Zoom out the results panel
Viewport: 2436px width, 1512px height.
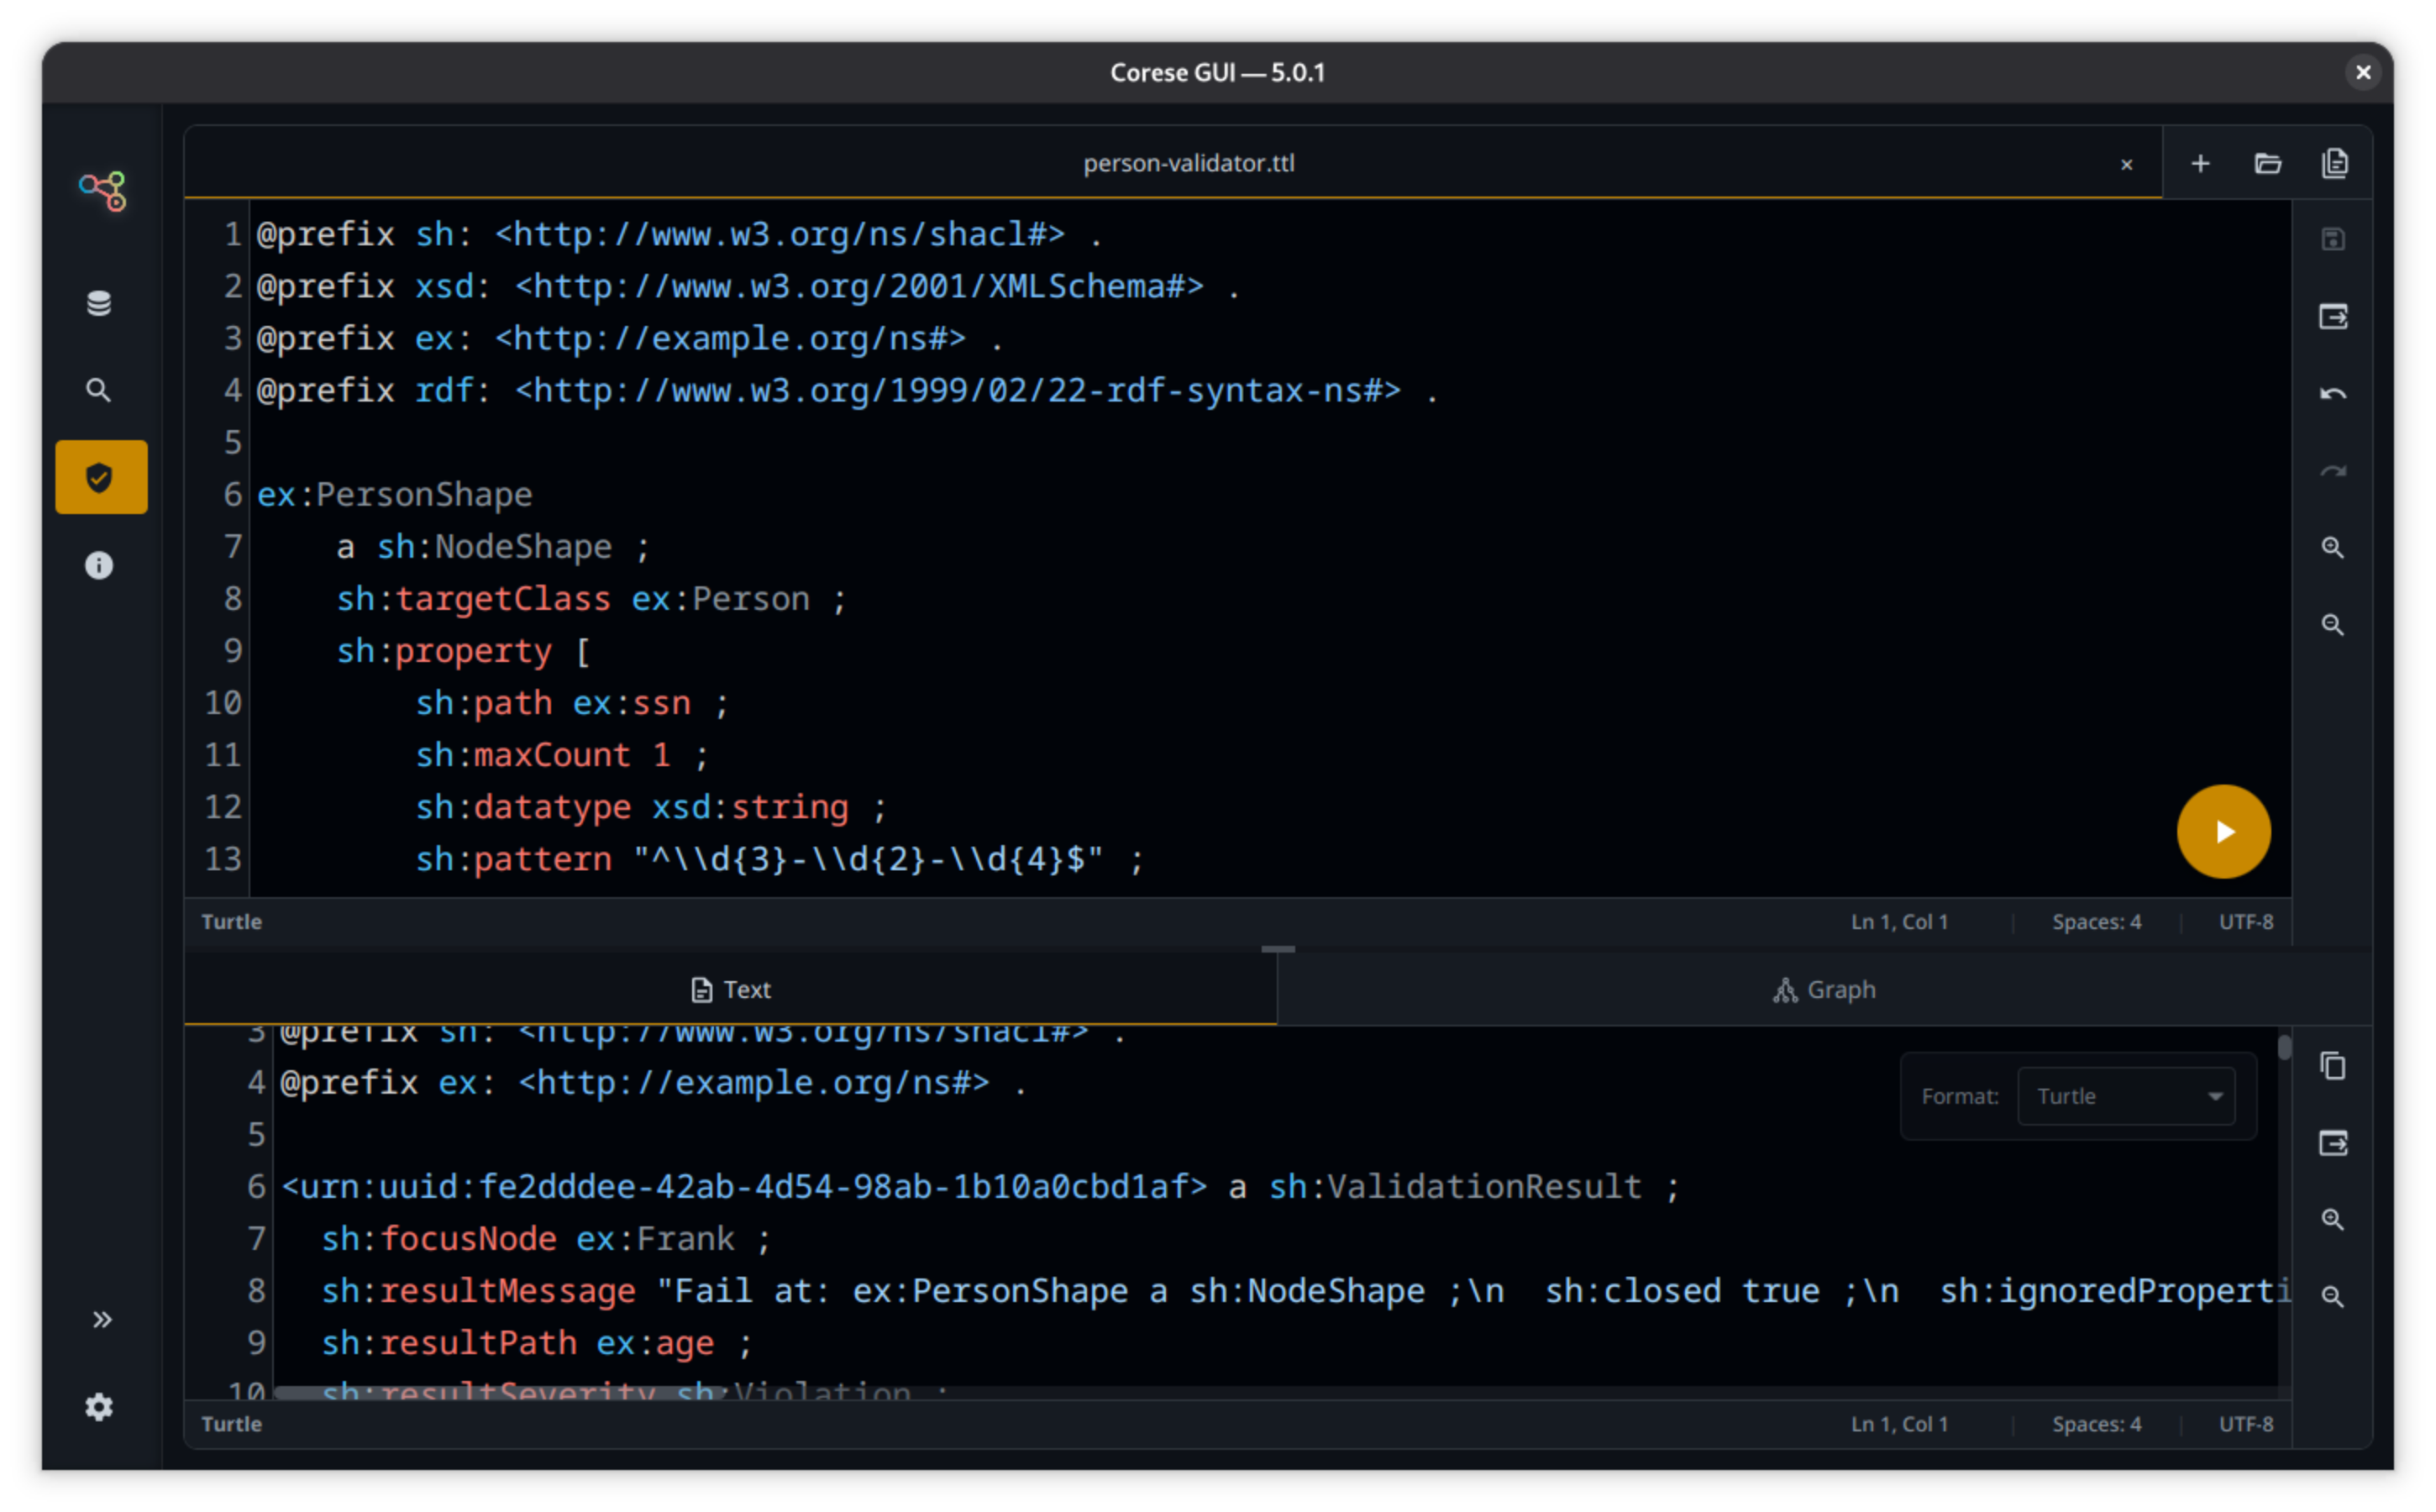tap(2333, 1297)
